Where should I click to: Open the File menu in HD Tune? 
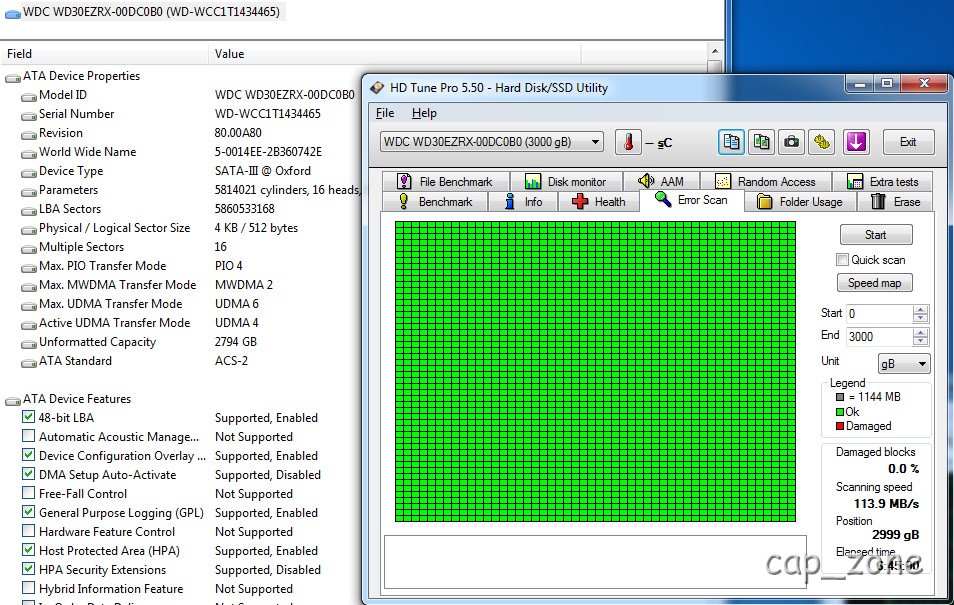point(385,113)
